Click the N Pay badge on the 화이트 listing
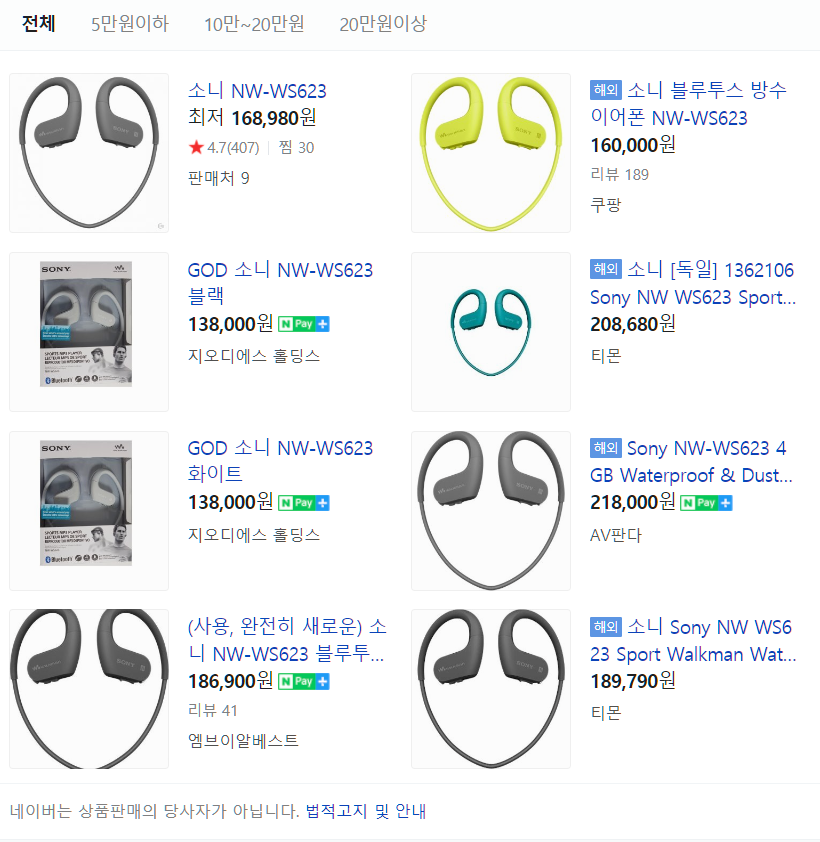This screenshot has width=820, height=842. [303, 503]
